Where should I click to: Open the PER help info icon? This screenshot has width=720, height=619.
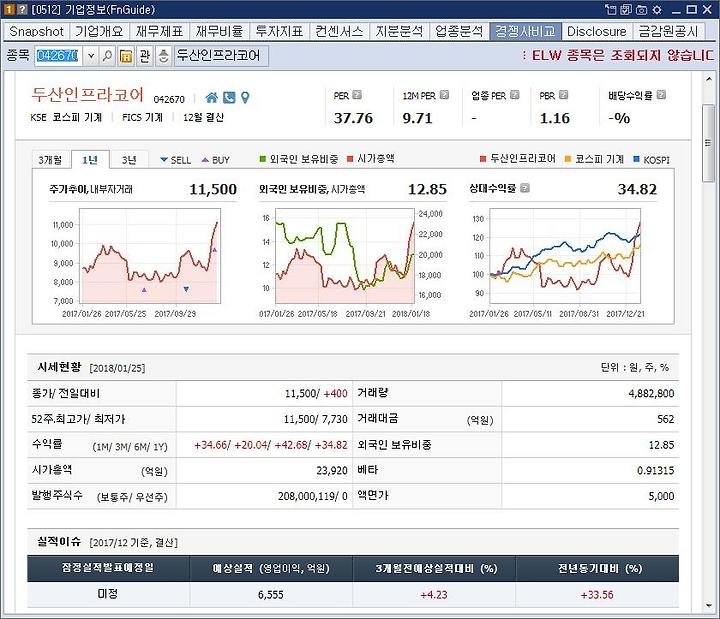(x=357, y=95)
